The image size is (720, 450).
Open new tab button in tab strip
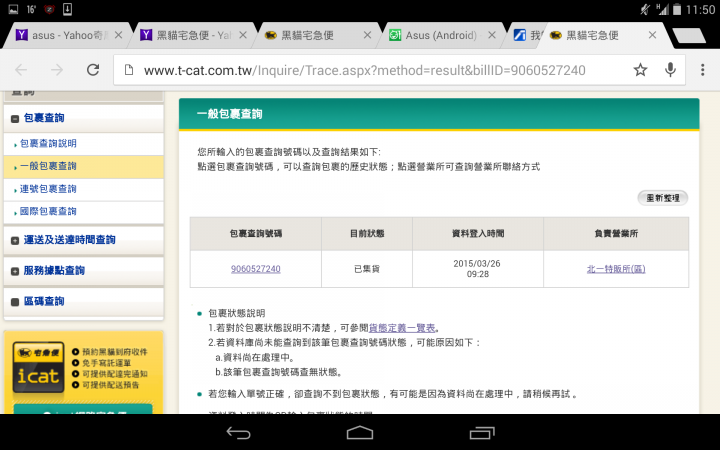pyautogui.click(x=688, y=35)
